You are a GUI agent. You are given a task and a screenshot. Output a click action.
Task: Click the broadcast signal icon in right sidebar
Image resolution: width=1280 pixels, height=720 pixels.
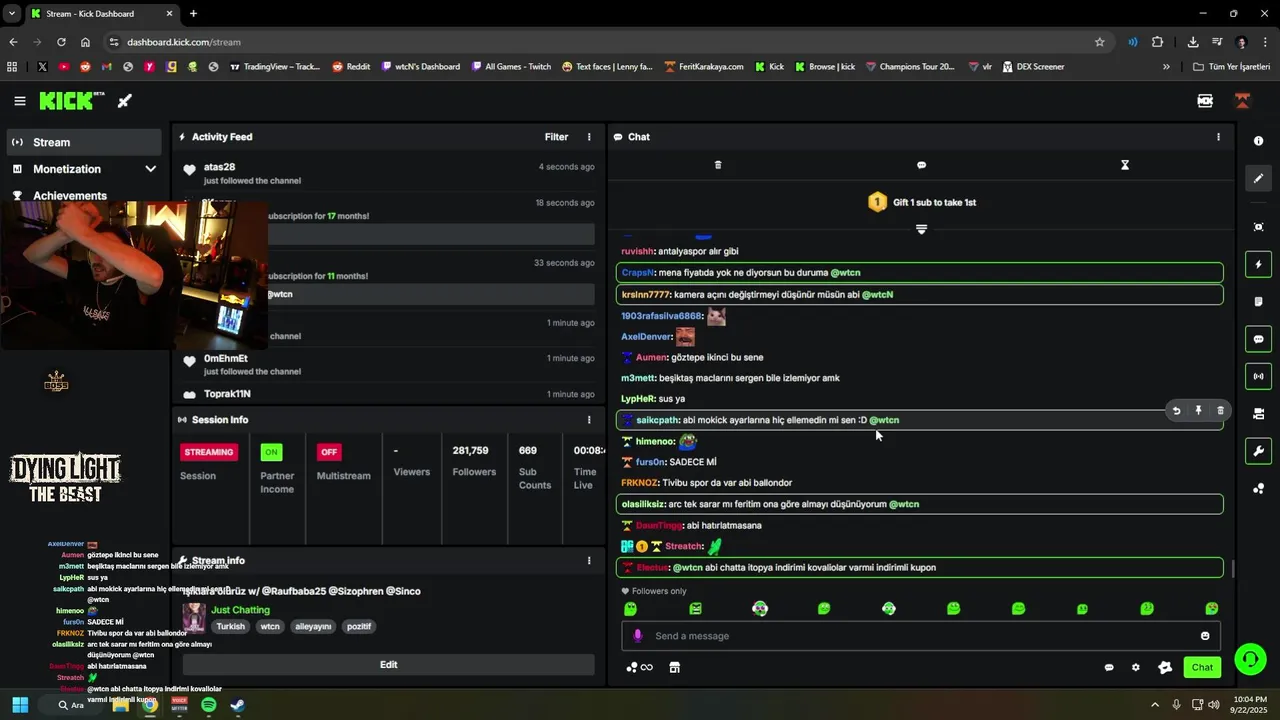pyautogui.click(x=1258, y=377)
